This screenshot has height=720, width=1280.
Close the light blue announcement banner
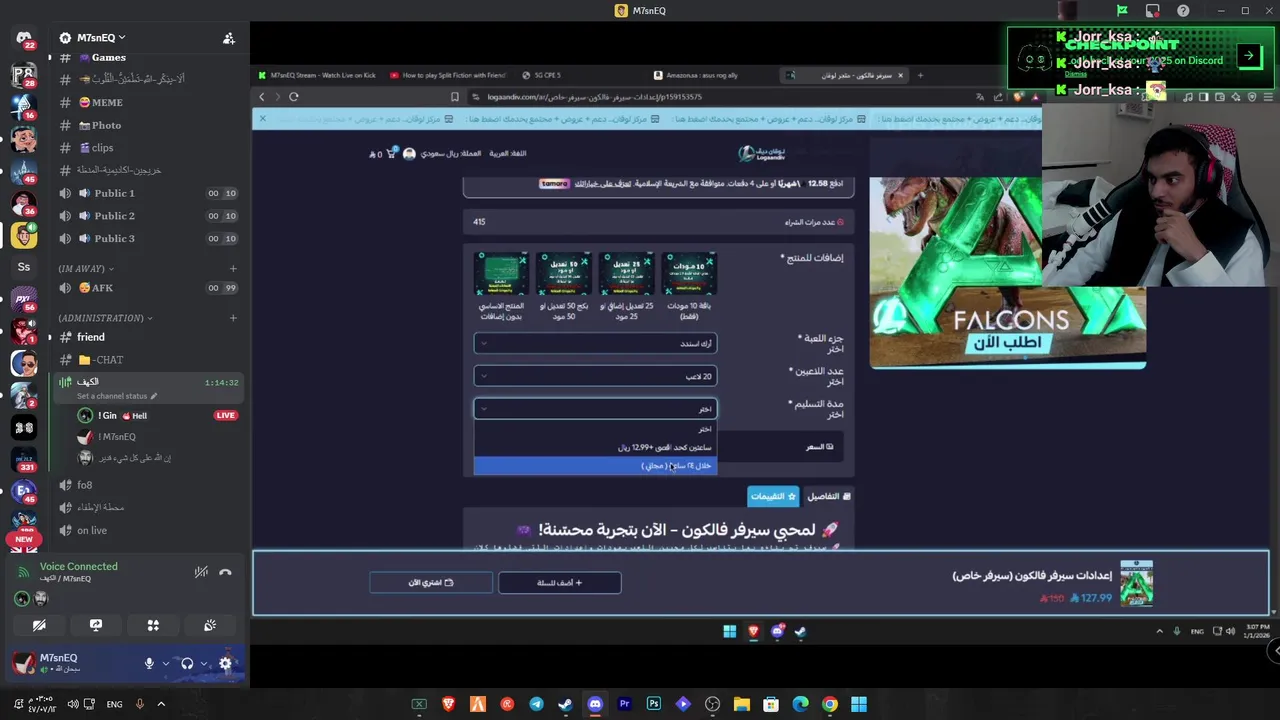point(262,118)
